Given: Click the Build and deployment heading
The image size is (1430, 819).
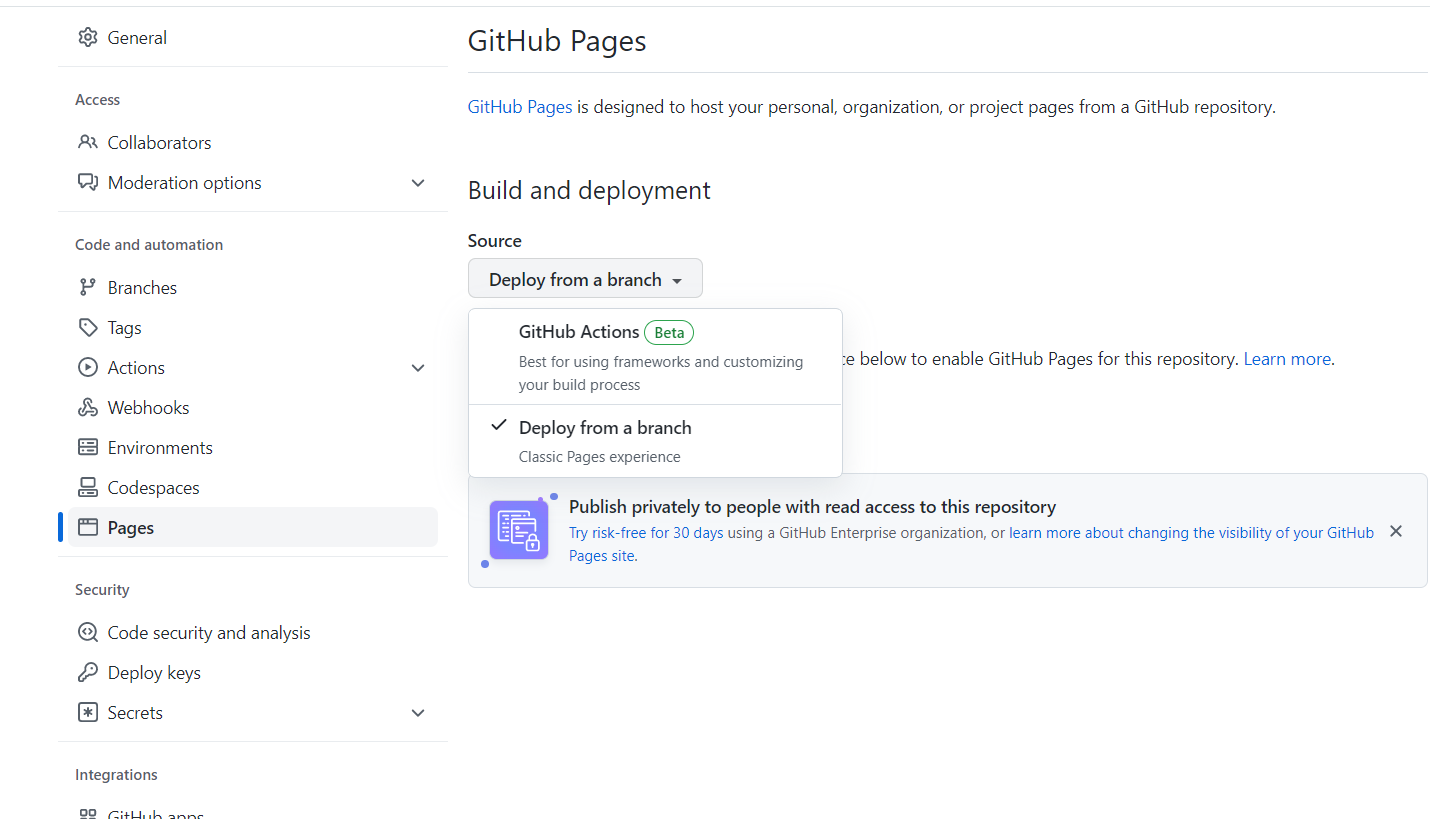Looking at the screenshot, I should [x=589, y=190].
